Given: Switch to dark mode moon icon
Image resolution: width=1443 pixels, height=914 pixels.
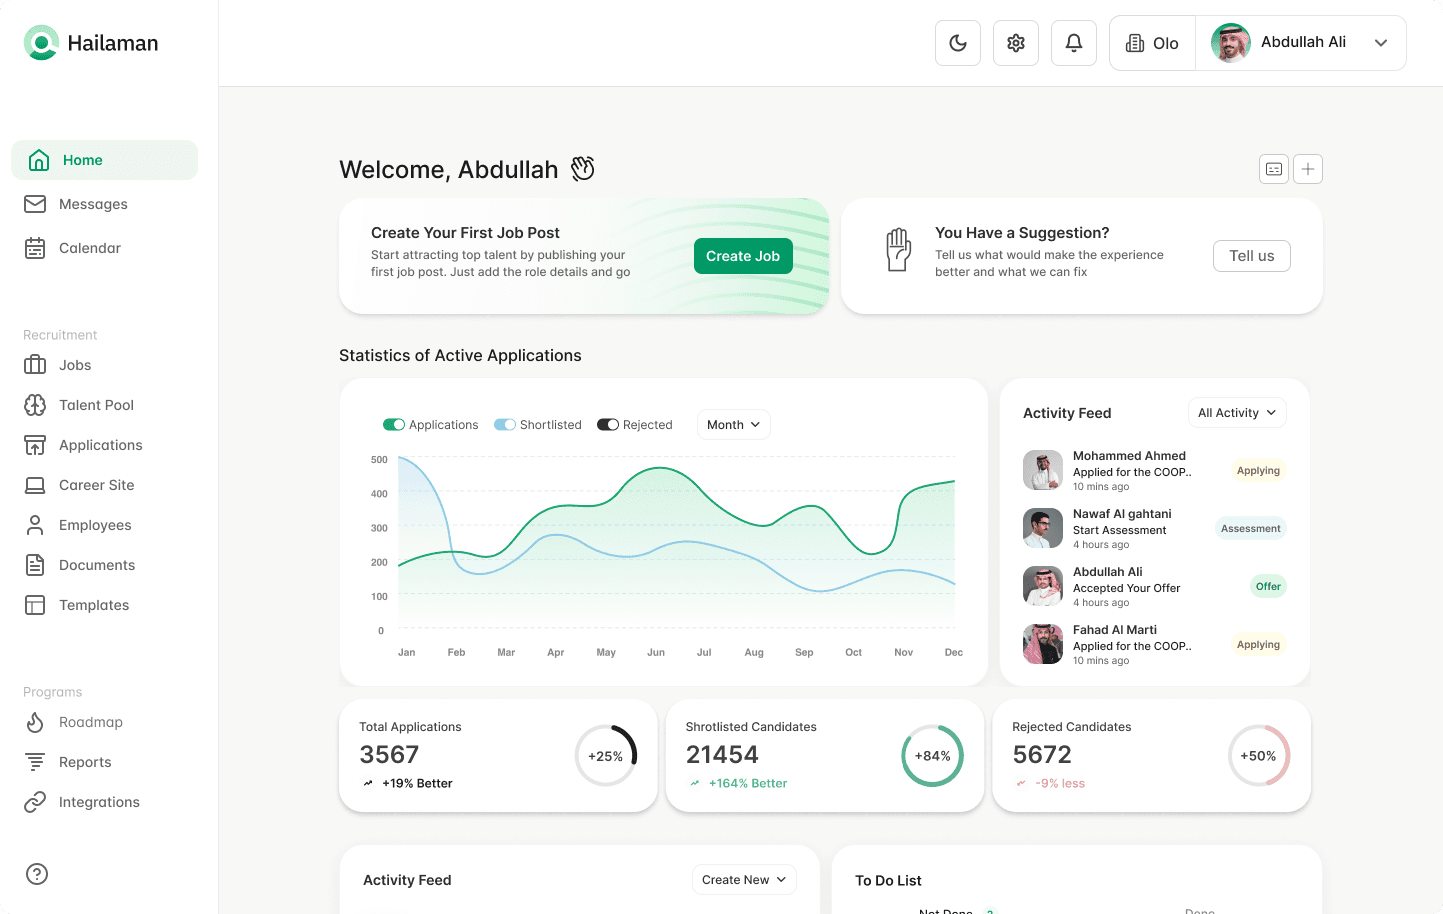Looking at the screenshot, I should pyautogui.click(x=958, y=43).
